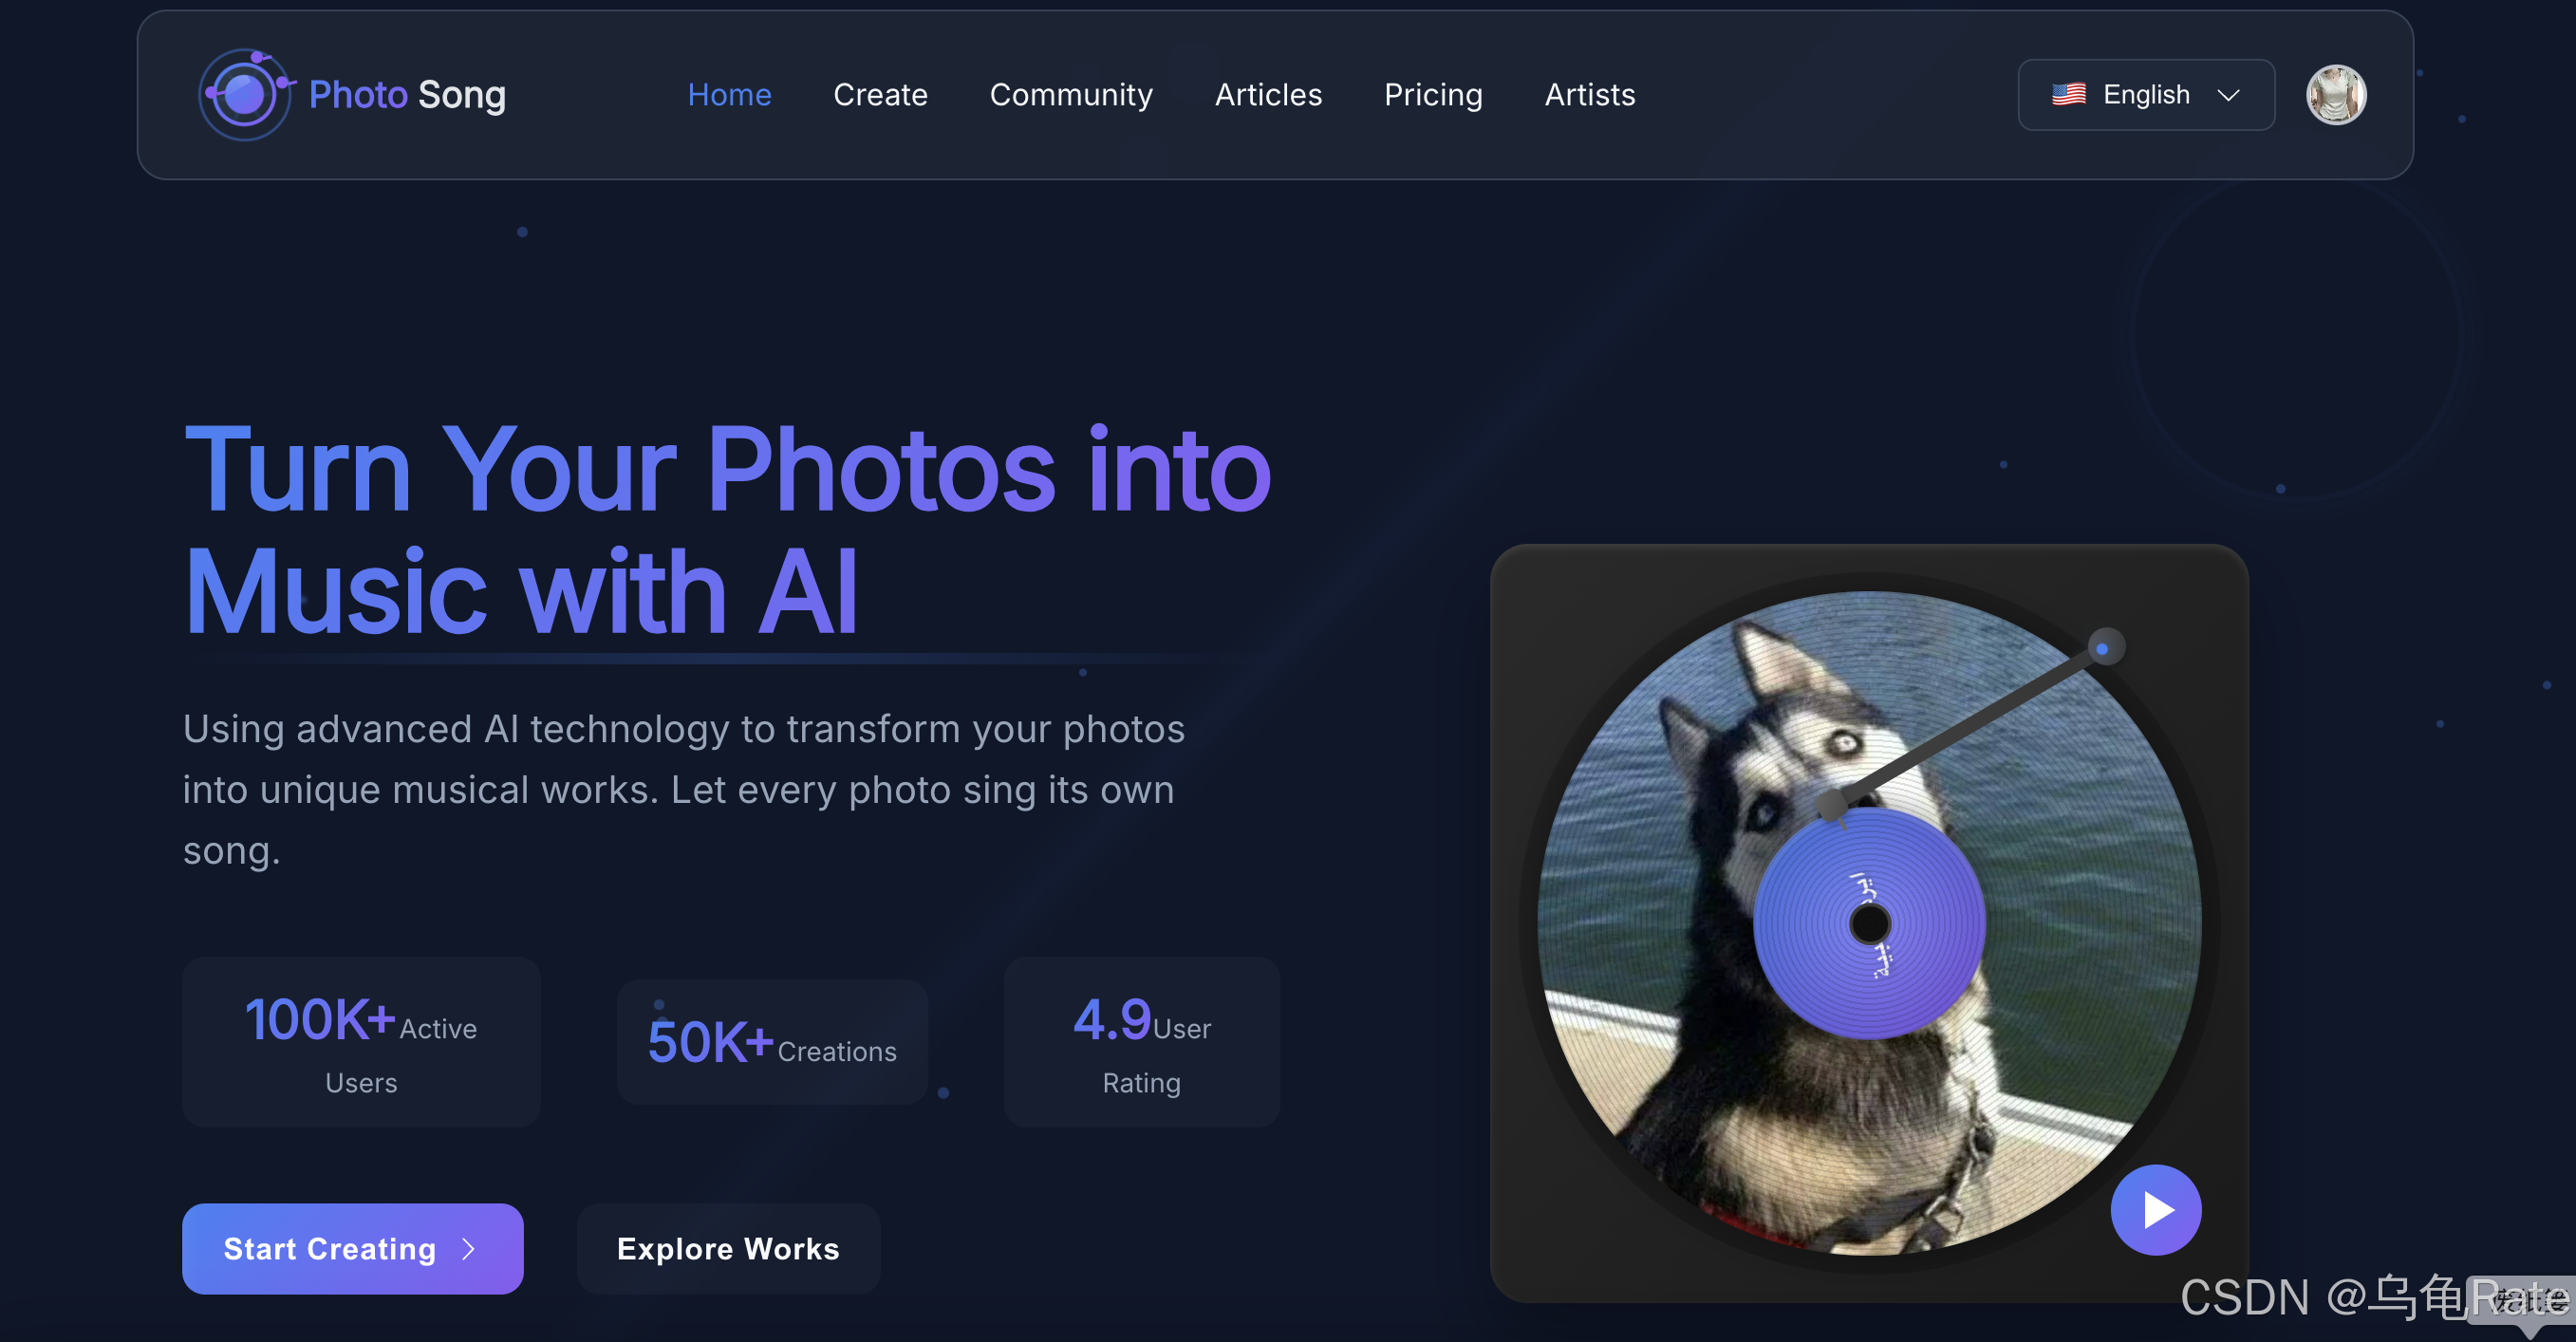
Task: Expand the English language dropdown chevron
Action: click(x=2228, y=95)
